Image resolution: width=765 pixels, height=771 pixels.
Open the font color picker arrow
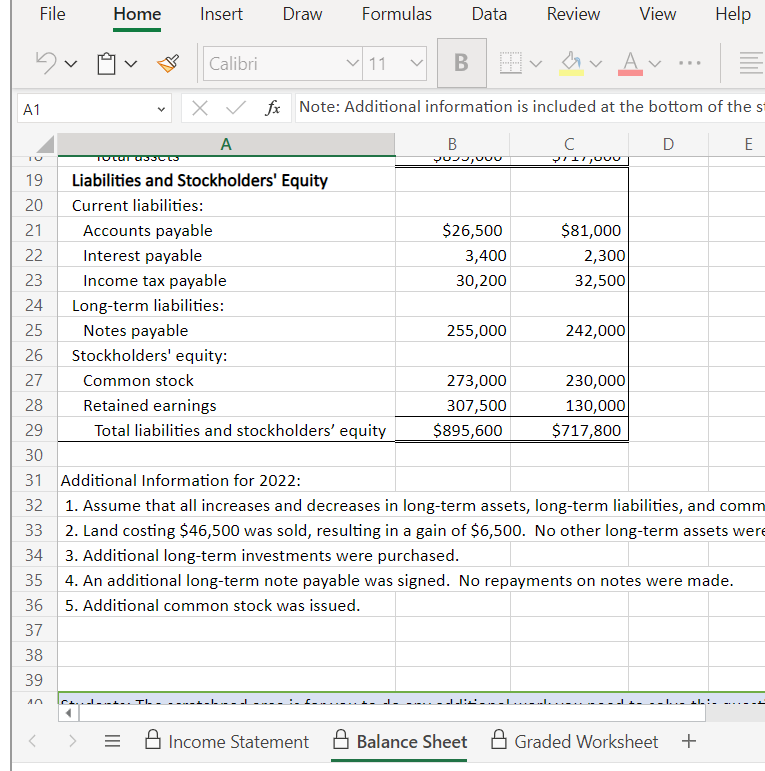(655, 64)
